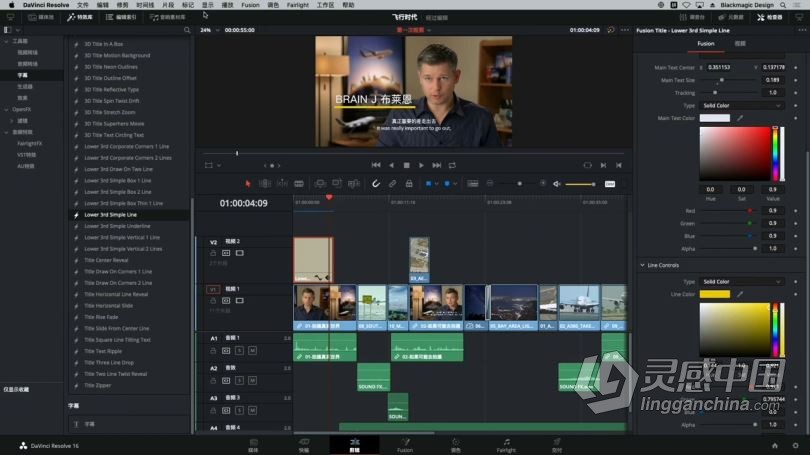Lock video track V2 padlock
The image size is (810, 455).
[x=213, y=253]
